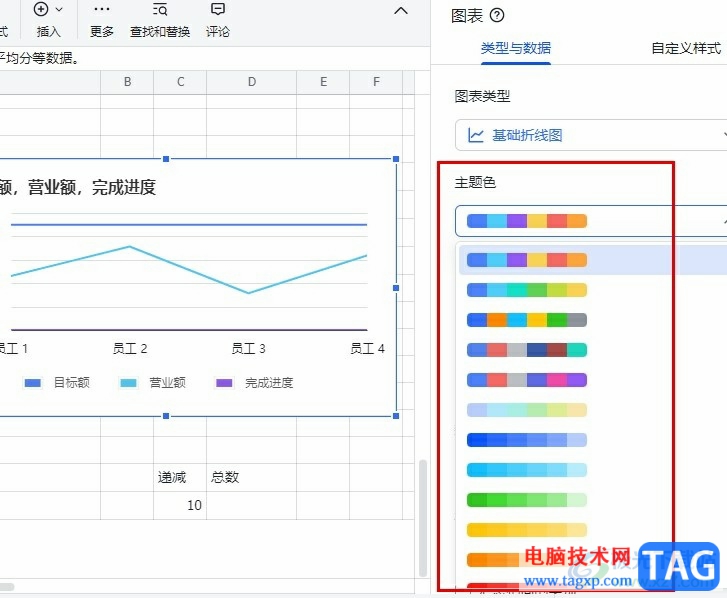Click the line chart icon in chart type box
The image size is (727, 598).
[x=476, y=135]
